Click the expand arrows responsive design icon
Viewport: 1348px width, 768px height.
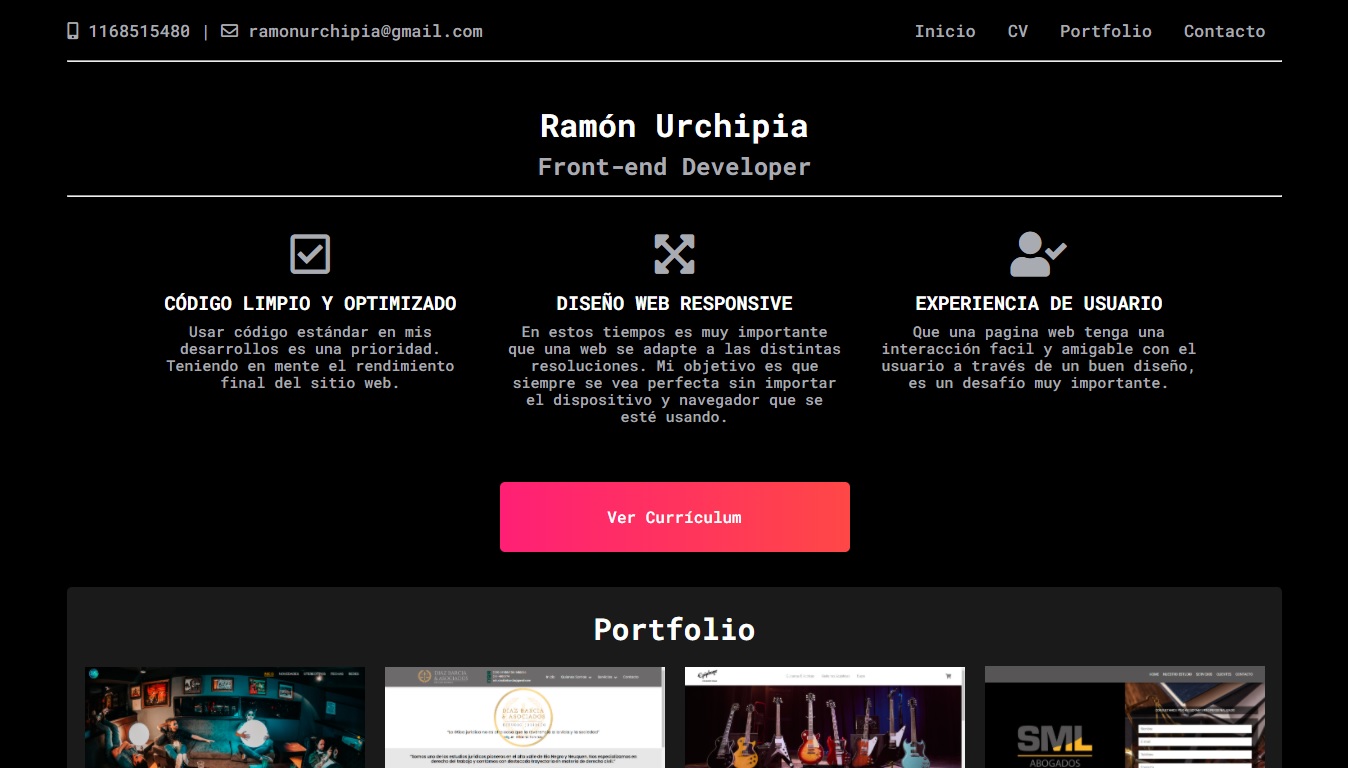[x=674, y=254]
